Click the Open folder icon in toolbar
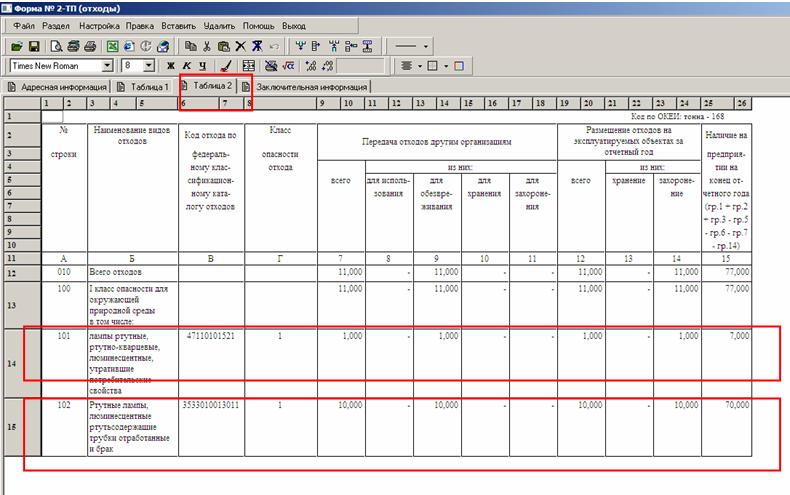This screenshot has height=495, width=790. coord(17,46)
